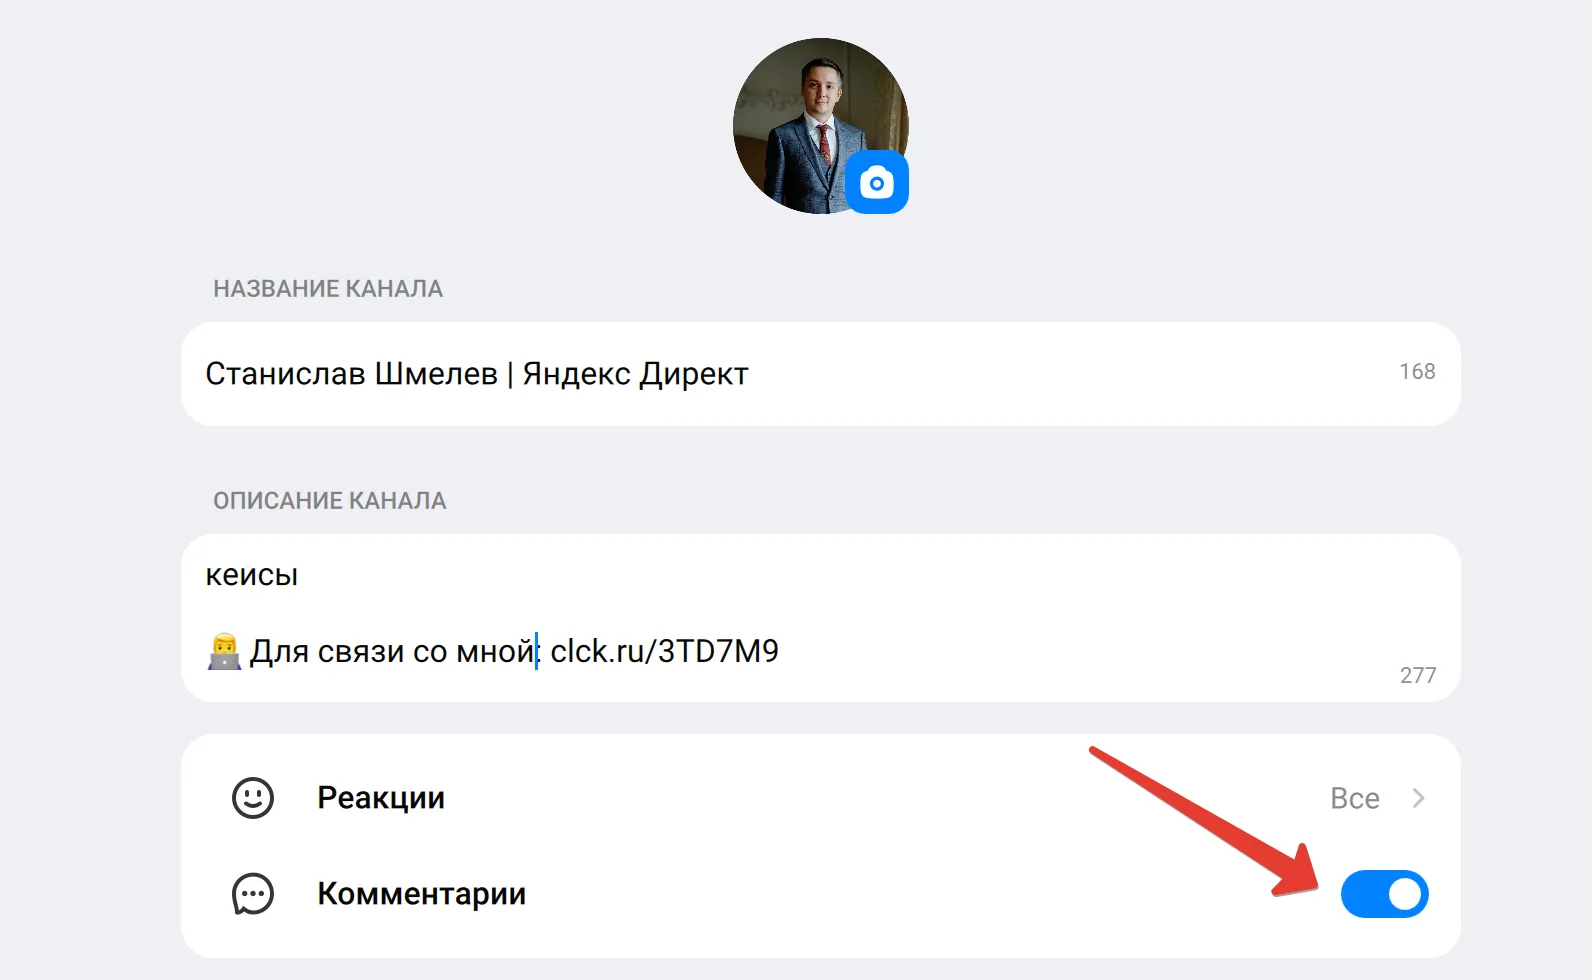Edit the channel description field
Screen dimensions: 1592x980
(x=820, y=618)
